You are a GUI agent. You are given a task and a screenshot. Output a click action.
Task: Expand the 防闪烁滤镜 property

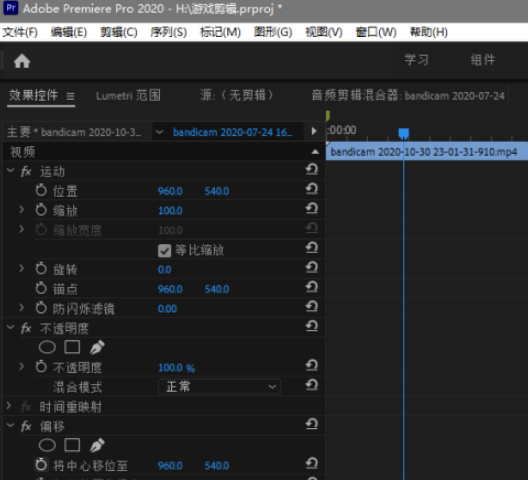pyautogui.click(x=22, y=308)
